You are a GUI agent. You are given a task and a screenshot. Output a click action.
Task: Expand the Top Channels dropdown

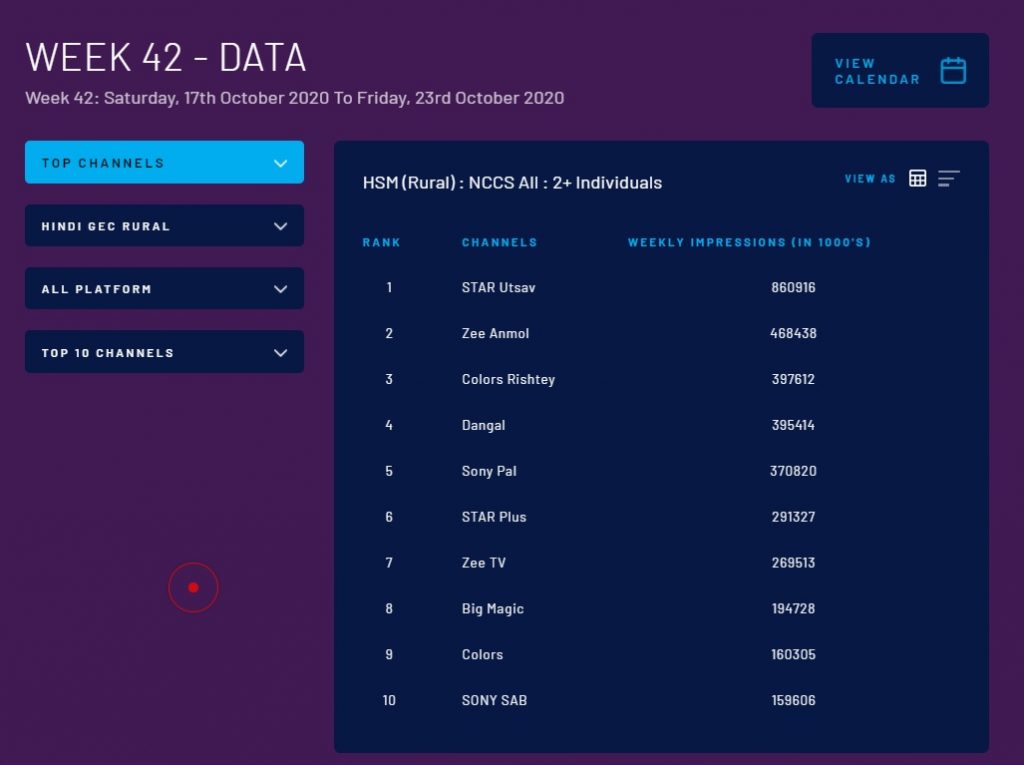click(x=164, y=162)
